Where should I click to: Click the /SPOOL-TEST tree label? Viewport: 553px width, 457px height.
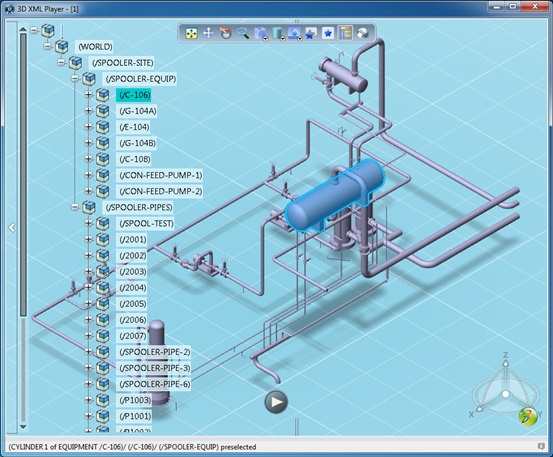(146, 223)
